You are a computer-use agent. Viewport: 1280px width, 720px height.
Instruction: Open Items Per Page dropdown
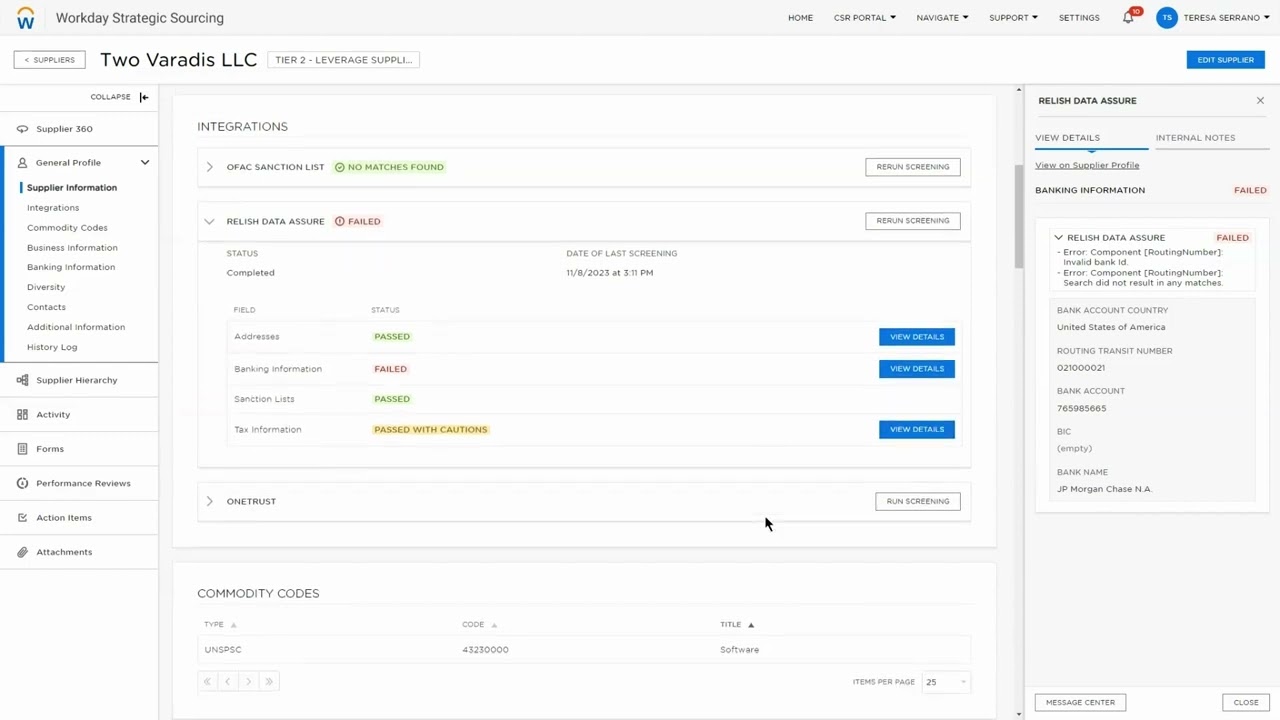945,682
